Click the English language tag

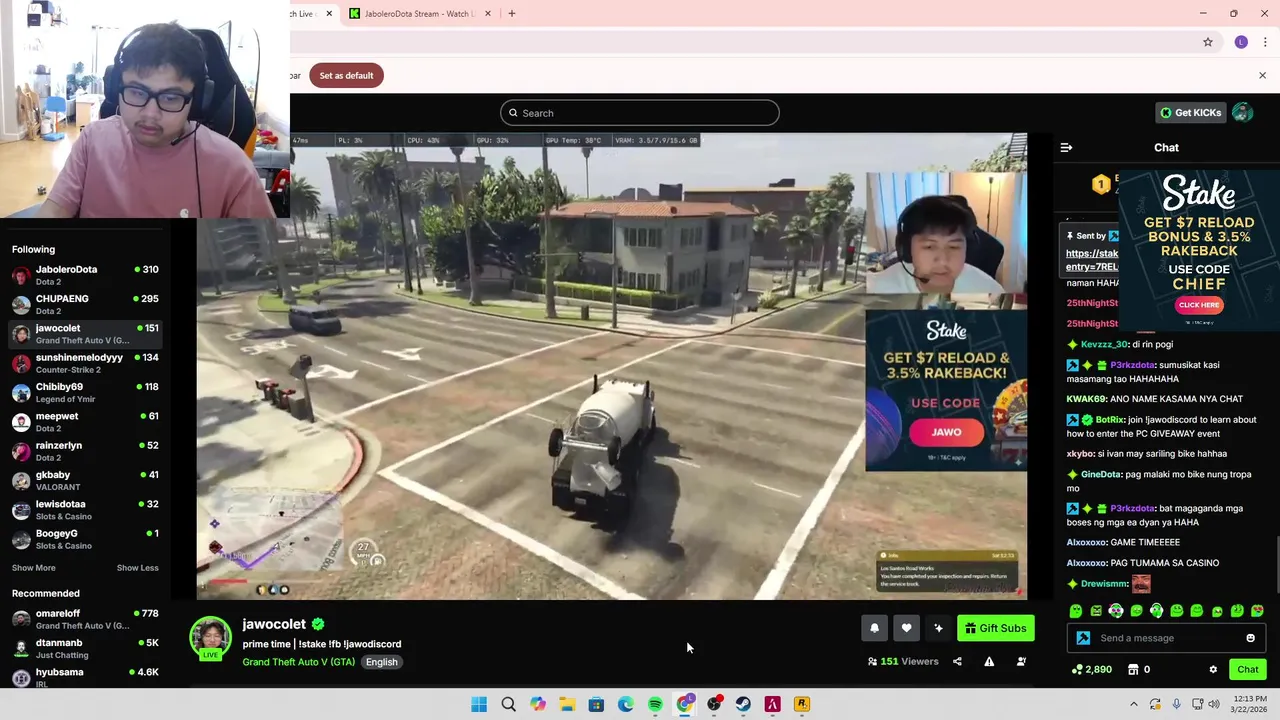pyautogui.click(x=381, y=662)
